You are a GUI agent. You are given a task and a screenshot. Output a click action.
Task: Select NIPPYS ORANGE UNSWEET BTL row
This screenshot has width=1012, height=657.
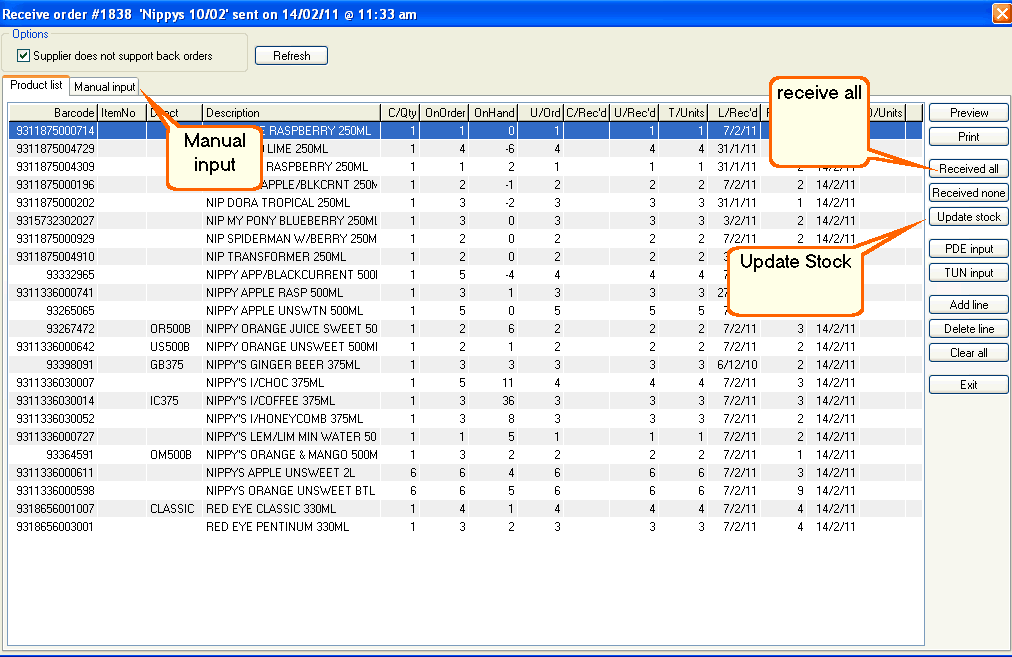(x=465, y=491)
